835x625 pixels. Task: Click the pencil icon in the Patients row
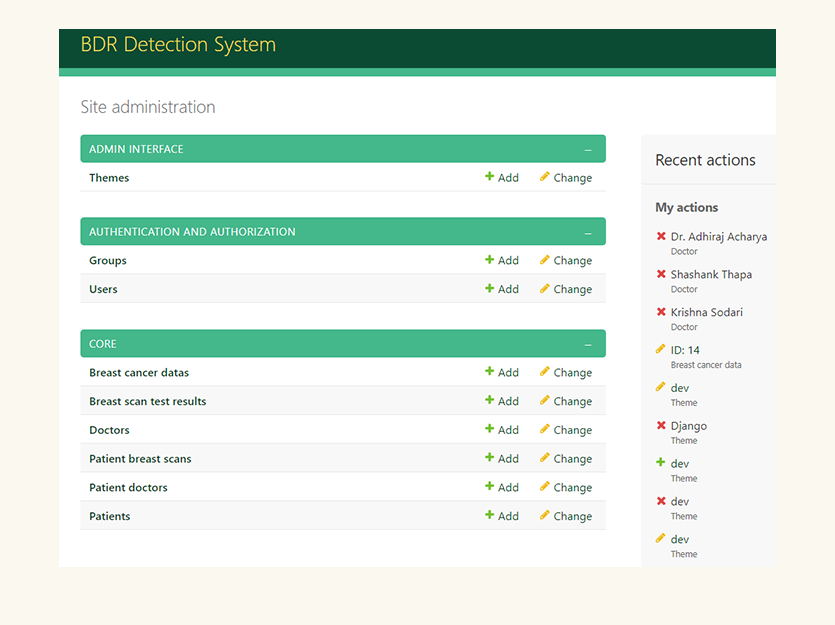(544, 515)
